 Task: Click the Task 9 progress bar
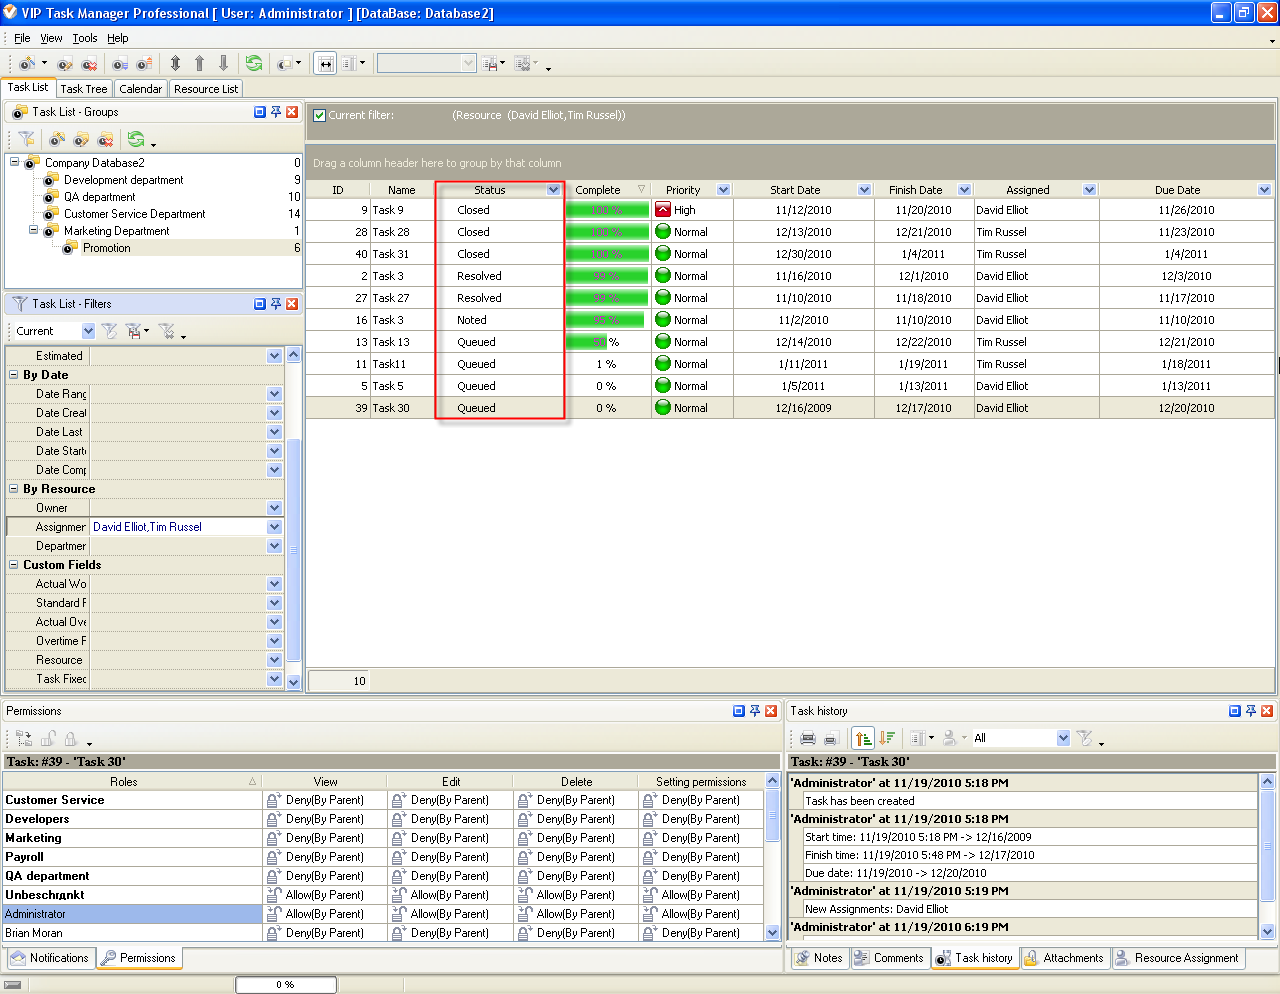pyautogui.click(x=607, y=210)
